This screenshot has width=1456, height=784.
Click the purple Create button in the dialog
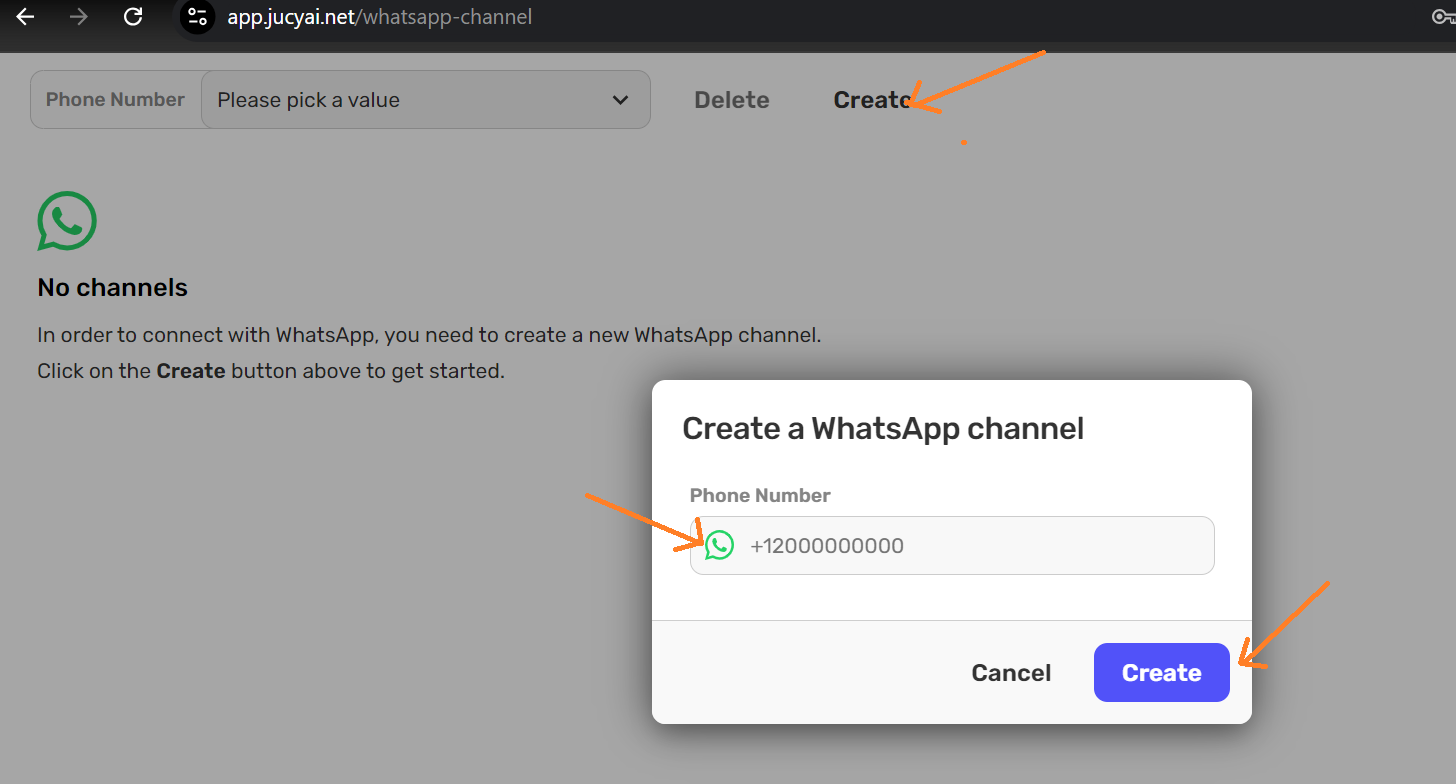[x=1162, y=673]
